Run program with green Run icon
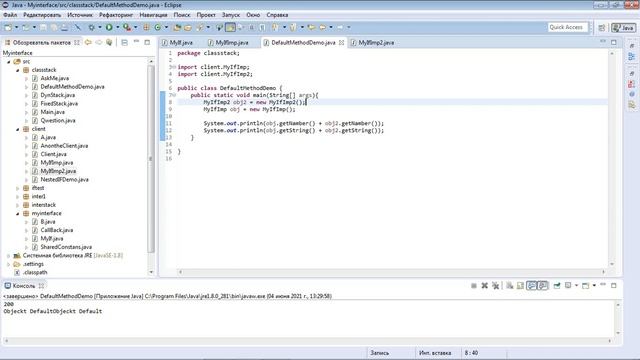Screen dimensions: 640x360 click(x=109, y=27)
